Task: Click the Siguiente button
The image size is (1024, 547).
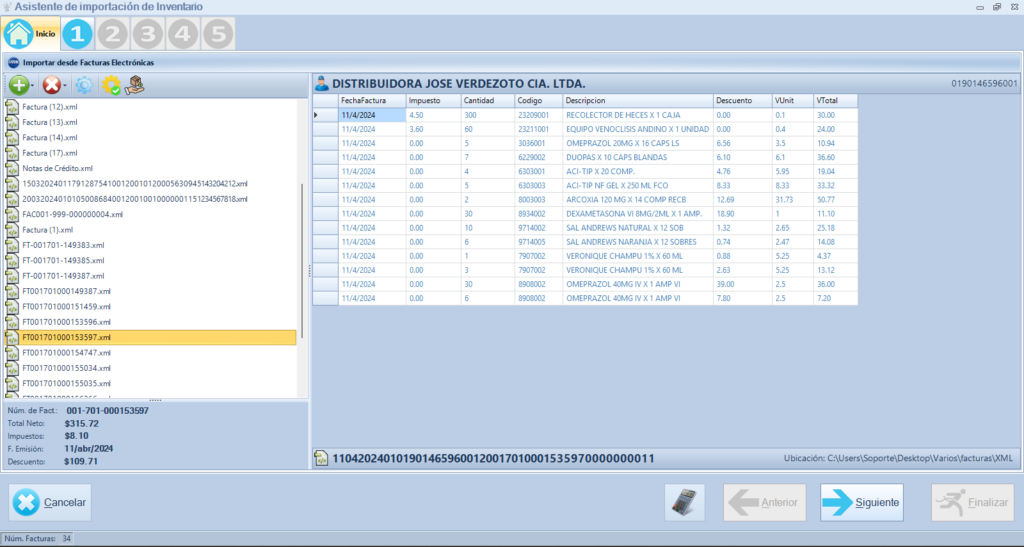Action: 862,503
